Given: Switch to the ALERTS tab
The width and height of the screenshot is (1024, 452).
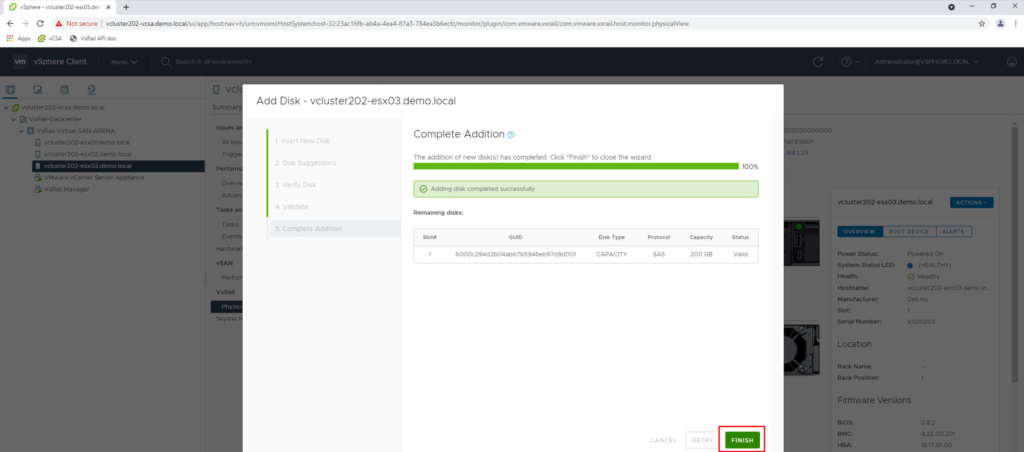Looking at the screenshot, I should [x=954, y=232].
